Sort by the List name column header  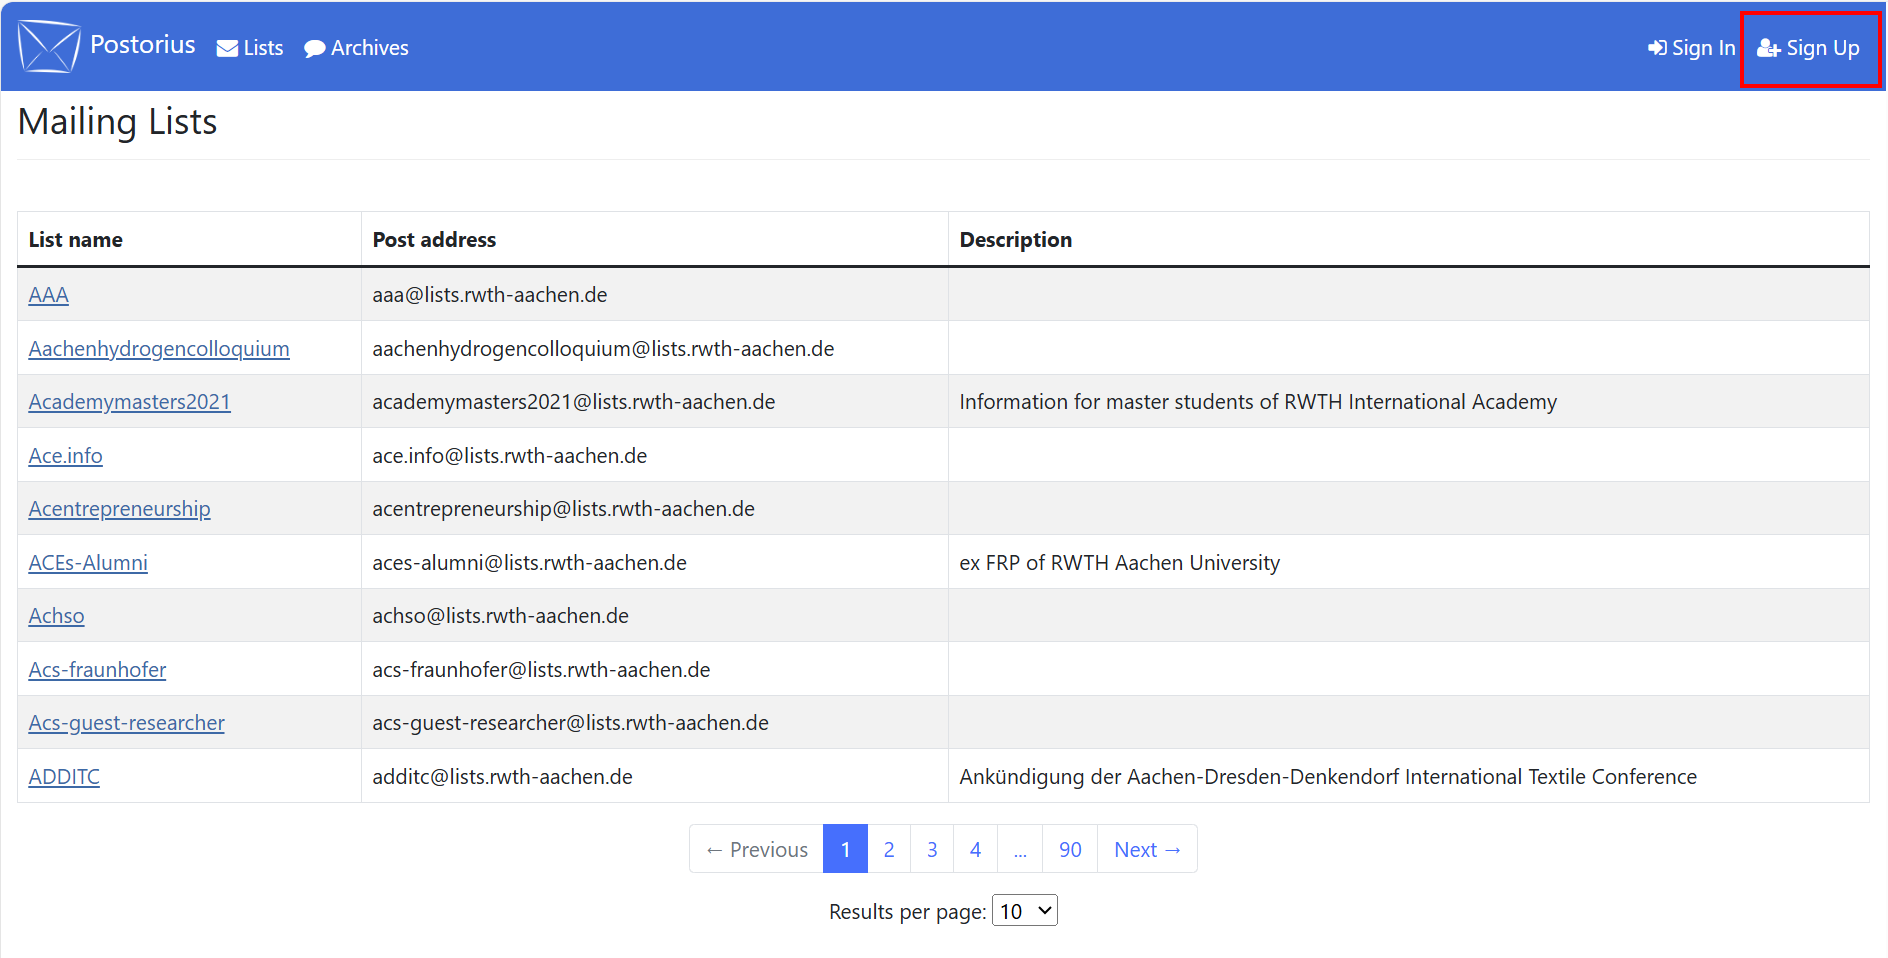coord(75,239)
